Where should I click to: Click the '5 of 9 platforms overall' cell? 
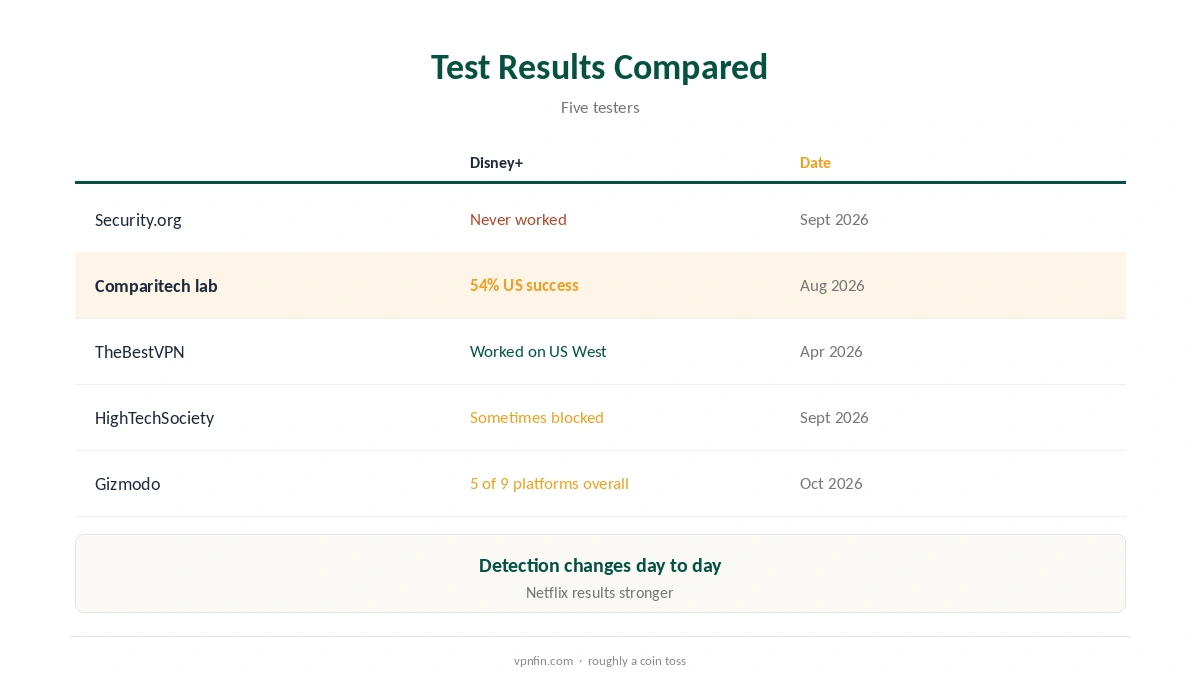549,484
